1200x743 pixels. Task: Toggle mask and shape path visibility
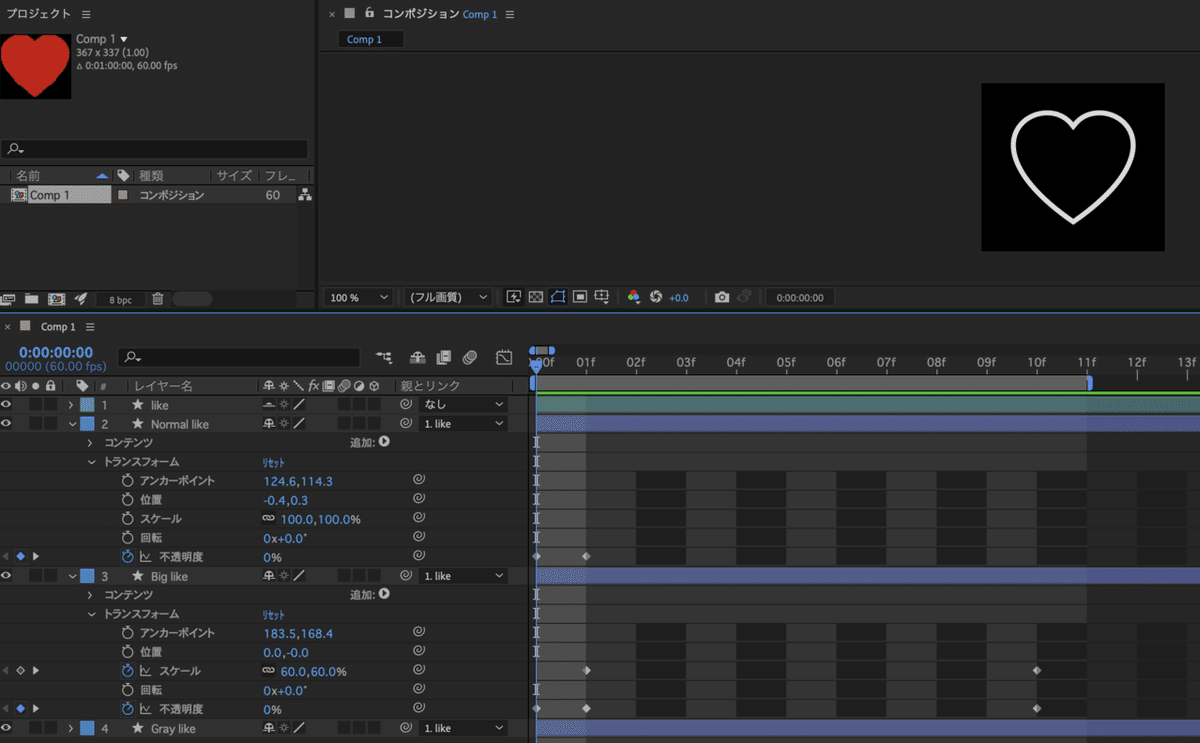coord(558,297)
